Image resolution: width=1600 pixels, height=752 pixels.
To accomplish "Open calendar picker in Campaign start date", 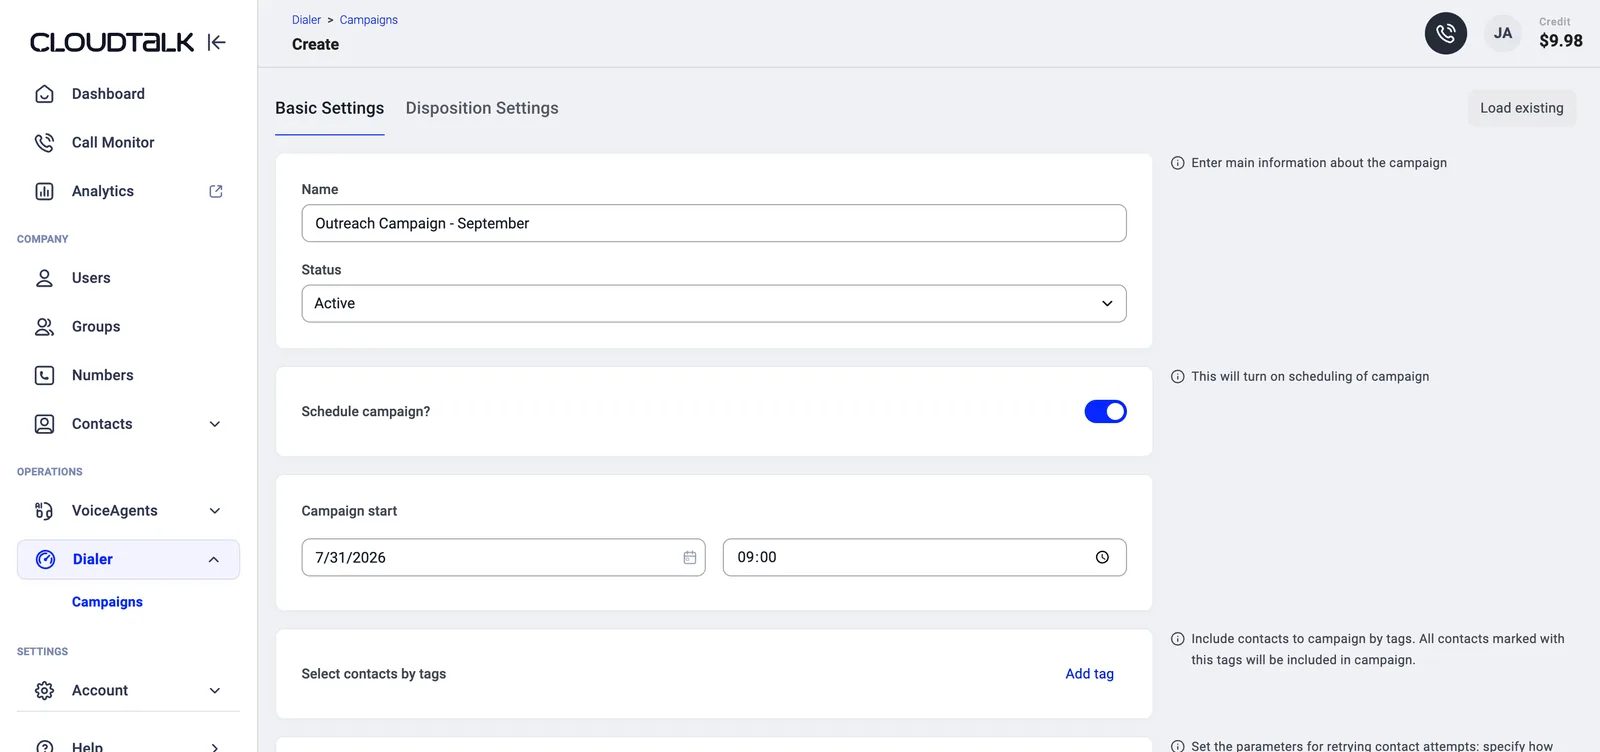I will 690,558.
